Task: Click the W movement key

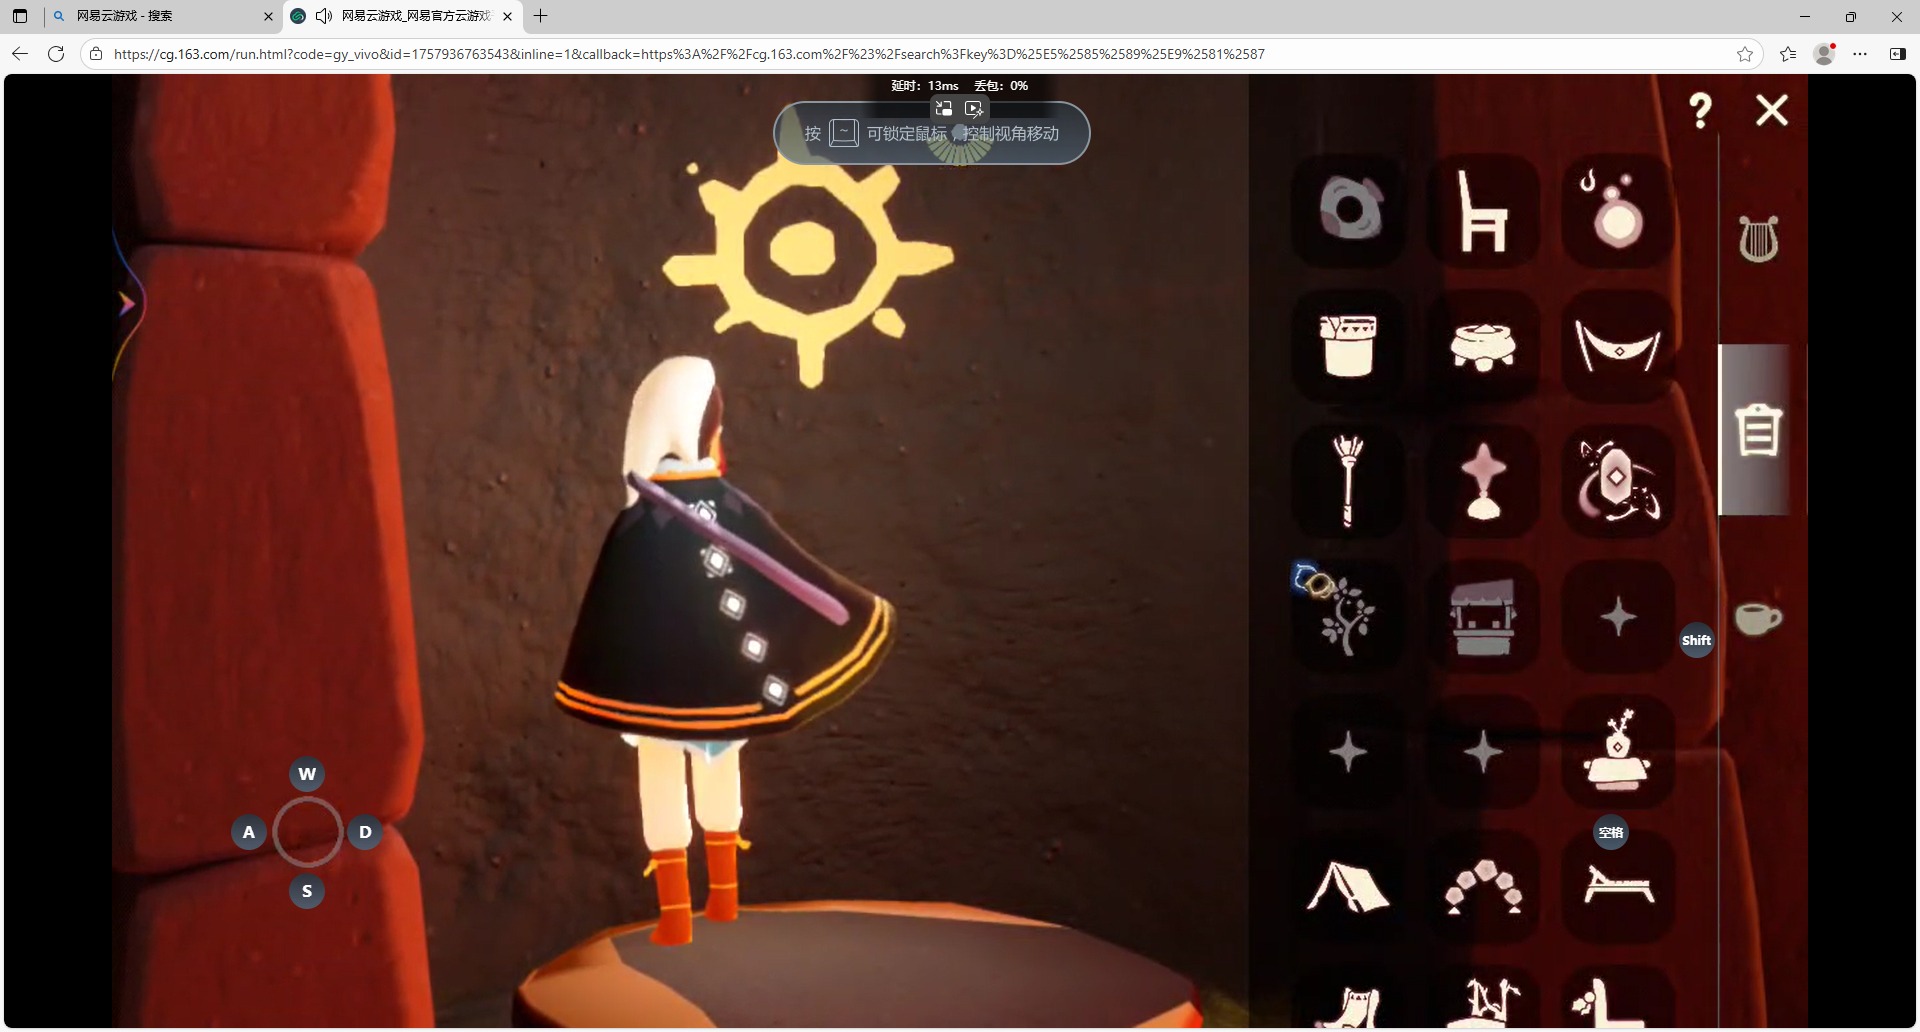Action: point(307,774)
